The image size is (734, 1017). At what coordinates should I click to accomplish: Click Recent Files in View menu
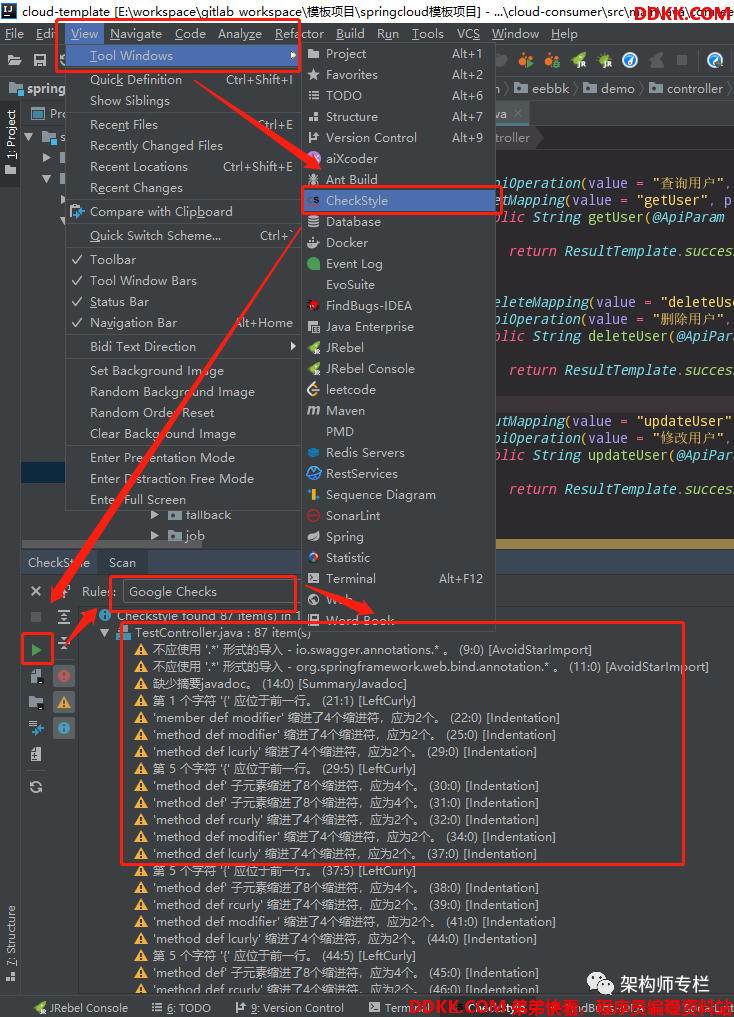(183, 125)
